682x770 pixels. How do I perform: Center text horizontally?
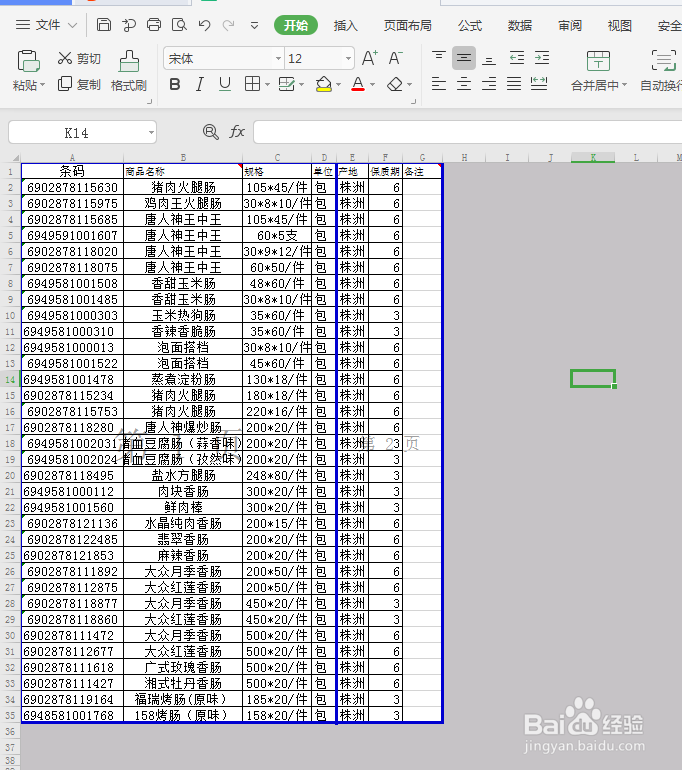[464, 84]
